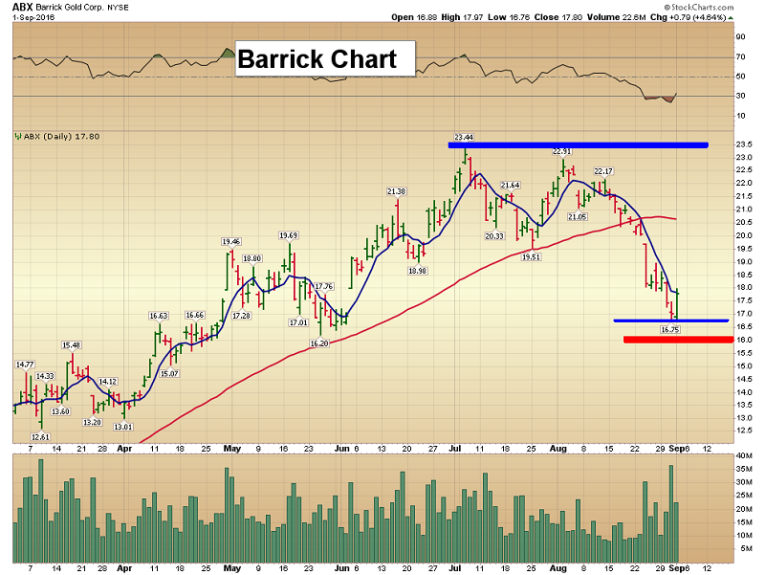Click the 12.61 lowest price label
Screen dimensions: 765x575
pyautogui.click(x=40, y=437)
